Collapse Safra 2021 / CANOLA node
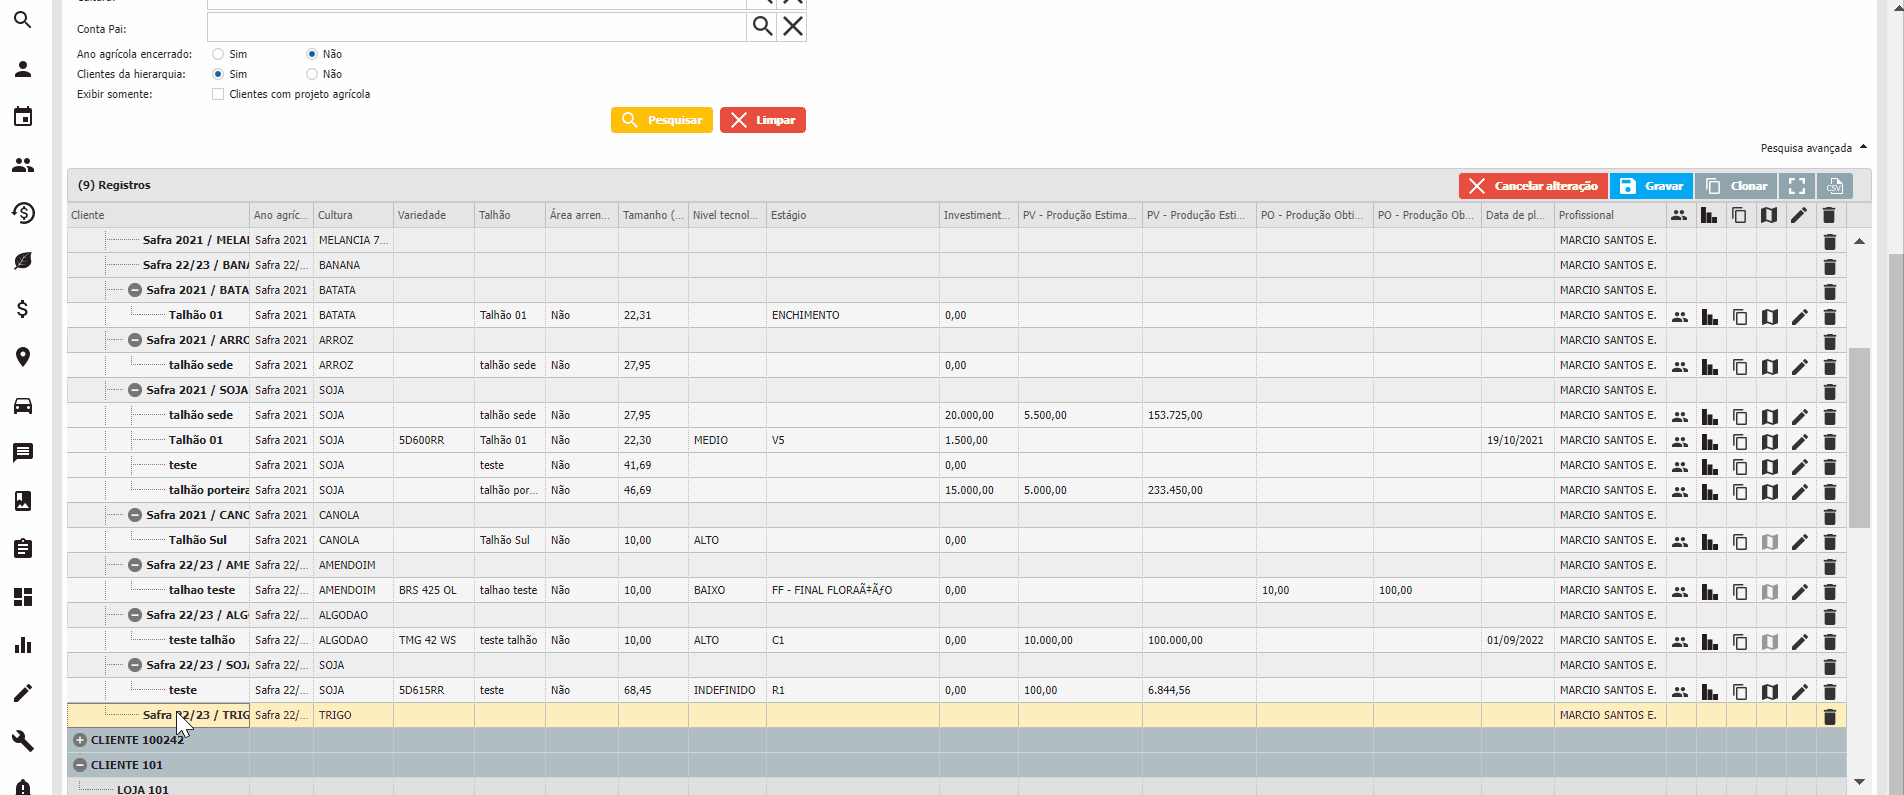The height and width of the screenshot is (795, 1904). [135, 515]
